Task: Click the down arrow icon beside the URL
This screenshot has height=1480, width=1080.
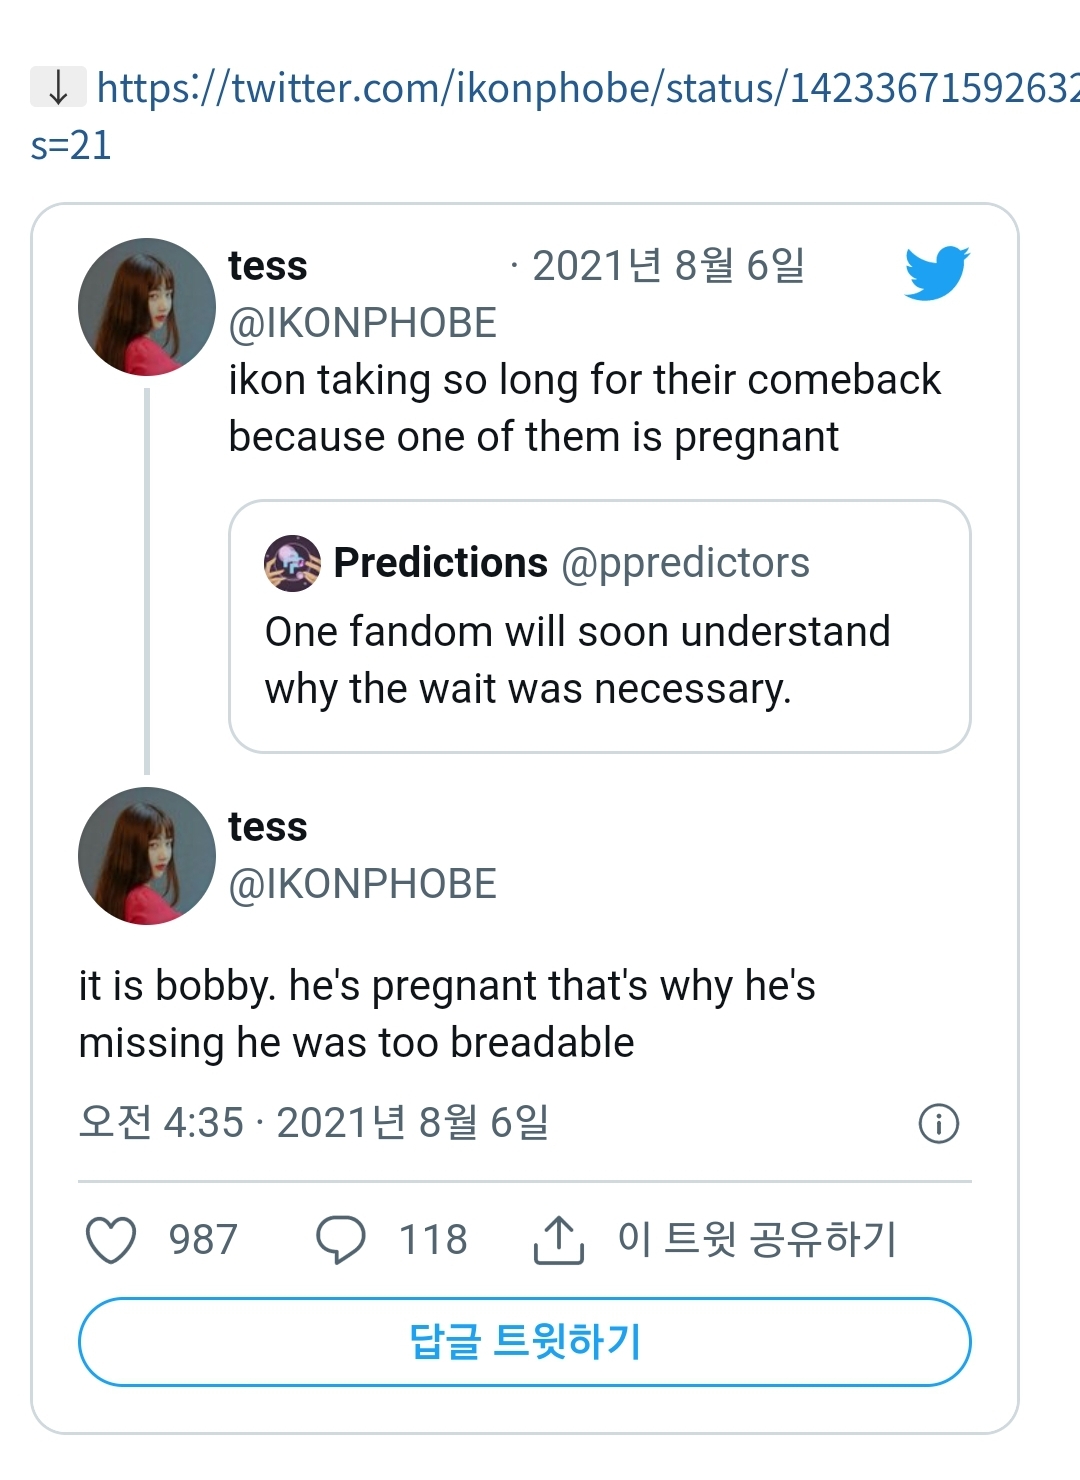Action: coord(58,88)
